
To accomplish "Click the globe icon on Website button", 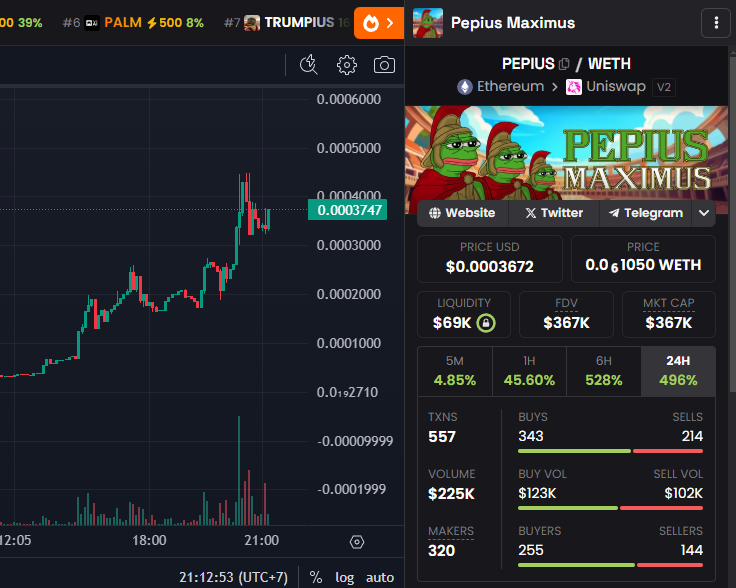I will [435, 213].
